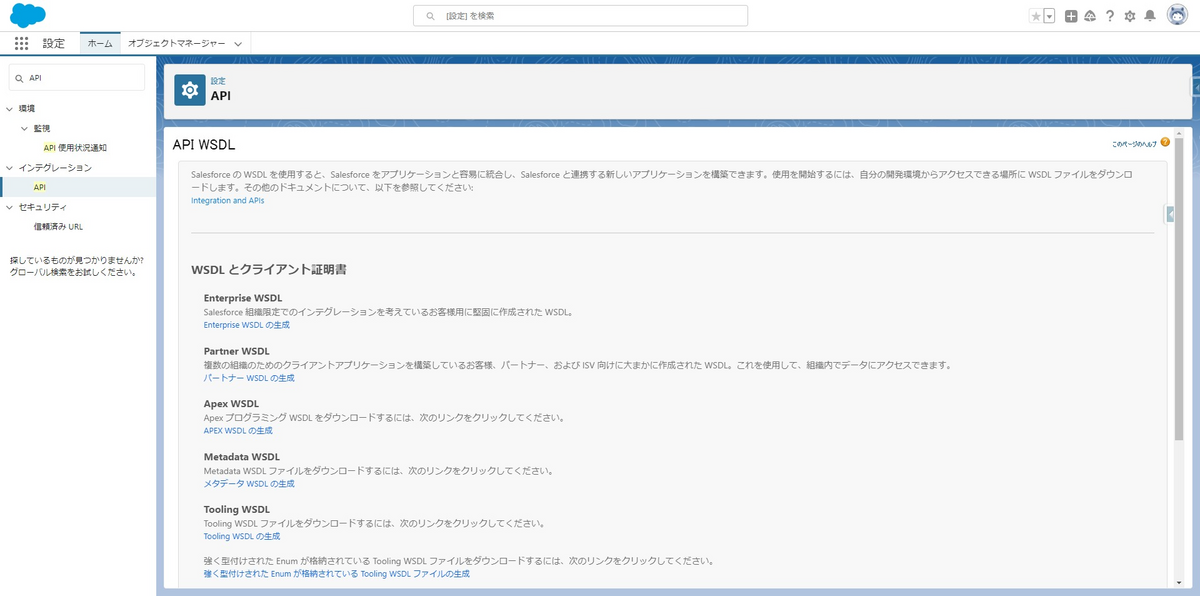Screen dimensions: 1200x596
Task: Toggle the favorite star for this page
Action: [x=1036, y=16]
